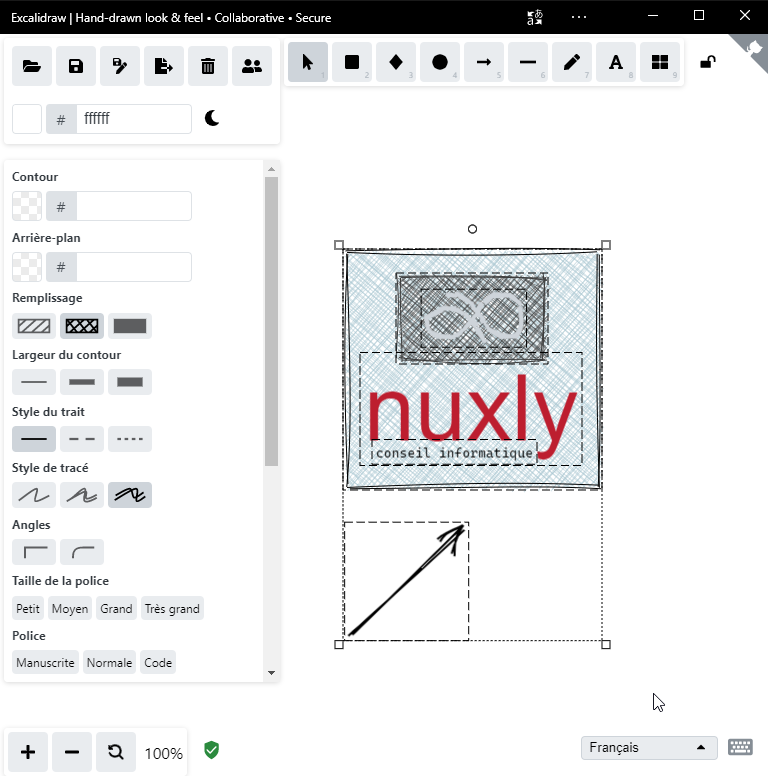Screen dimensions: 768x776
Task: Open the Français language dropdown
Action: (649, 747)
